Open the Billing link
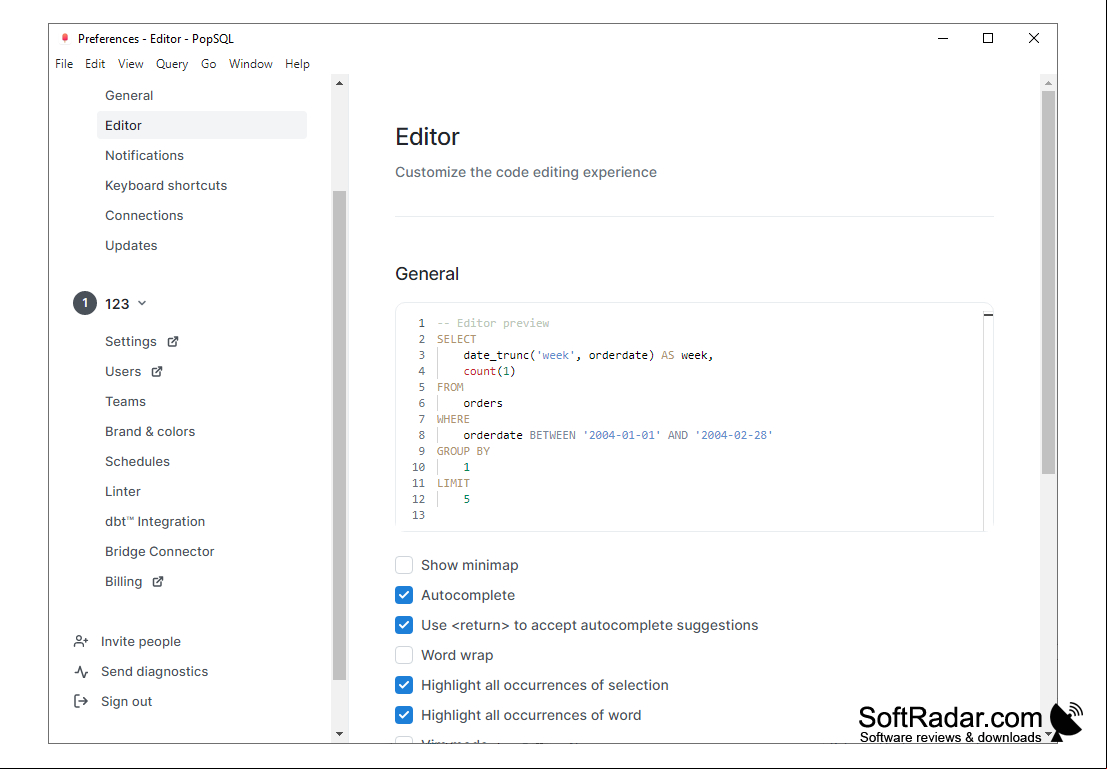 click(x=124, y=582)
